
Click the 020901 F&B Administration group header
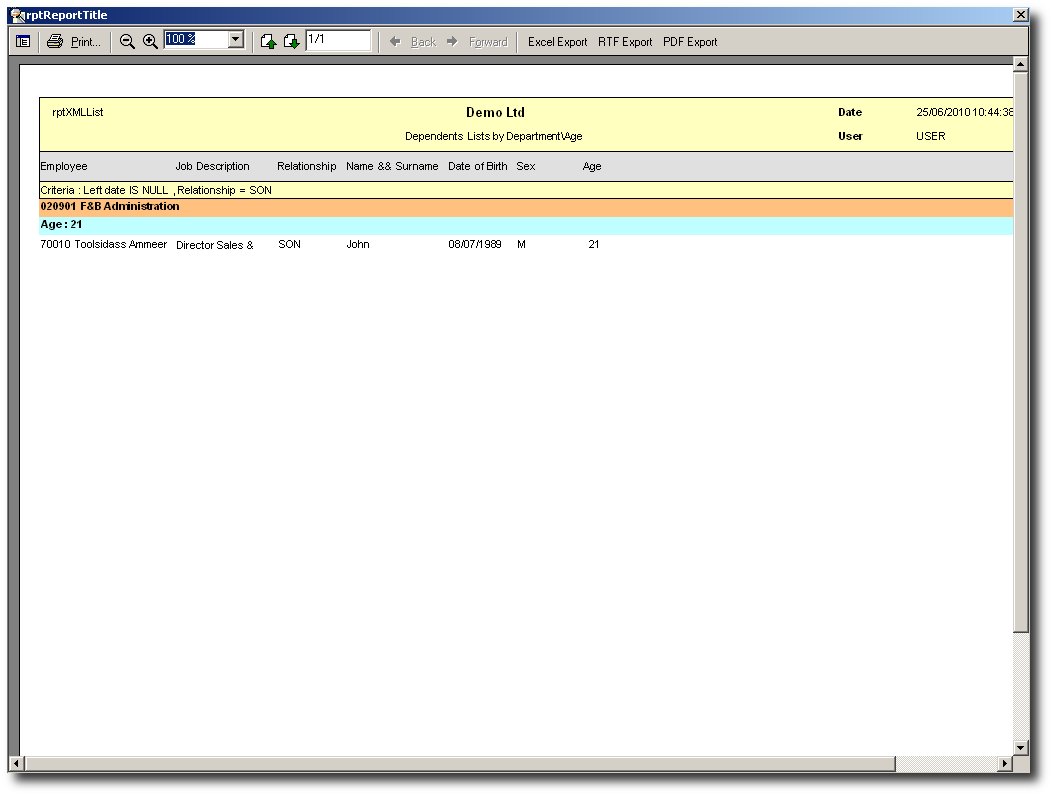(110, 207)
